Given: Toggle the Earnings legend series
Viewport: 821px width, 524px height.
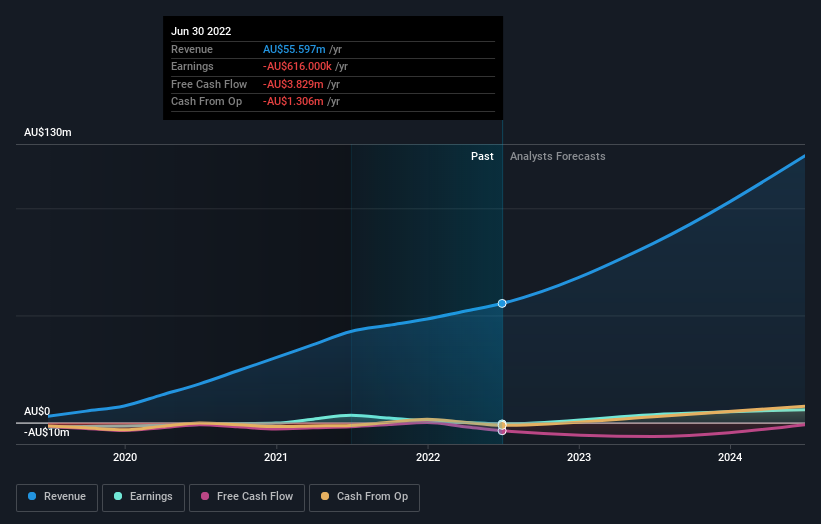Looking at the screenshot, I should [x=143, y=497].
